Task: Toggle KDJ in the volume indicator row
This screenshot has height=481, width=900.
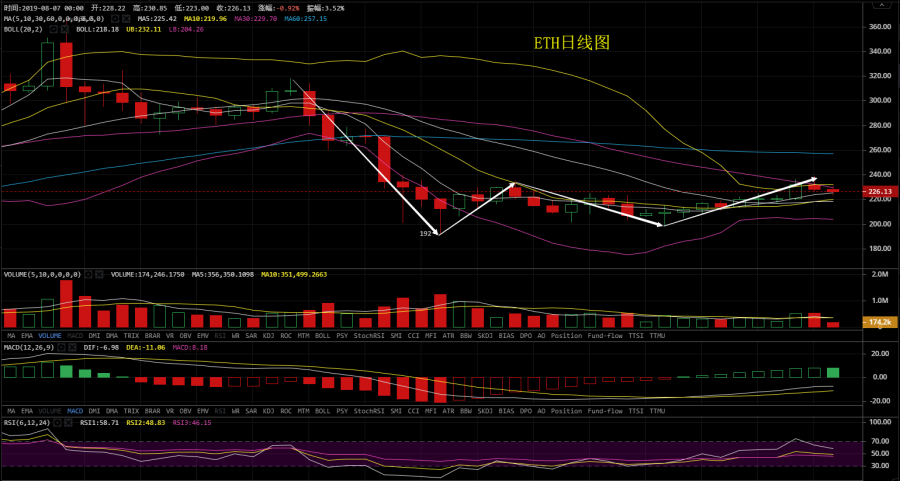Action: (269, 335)
